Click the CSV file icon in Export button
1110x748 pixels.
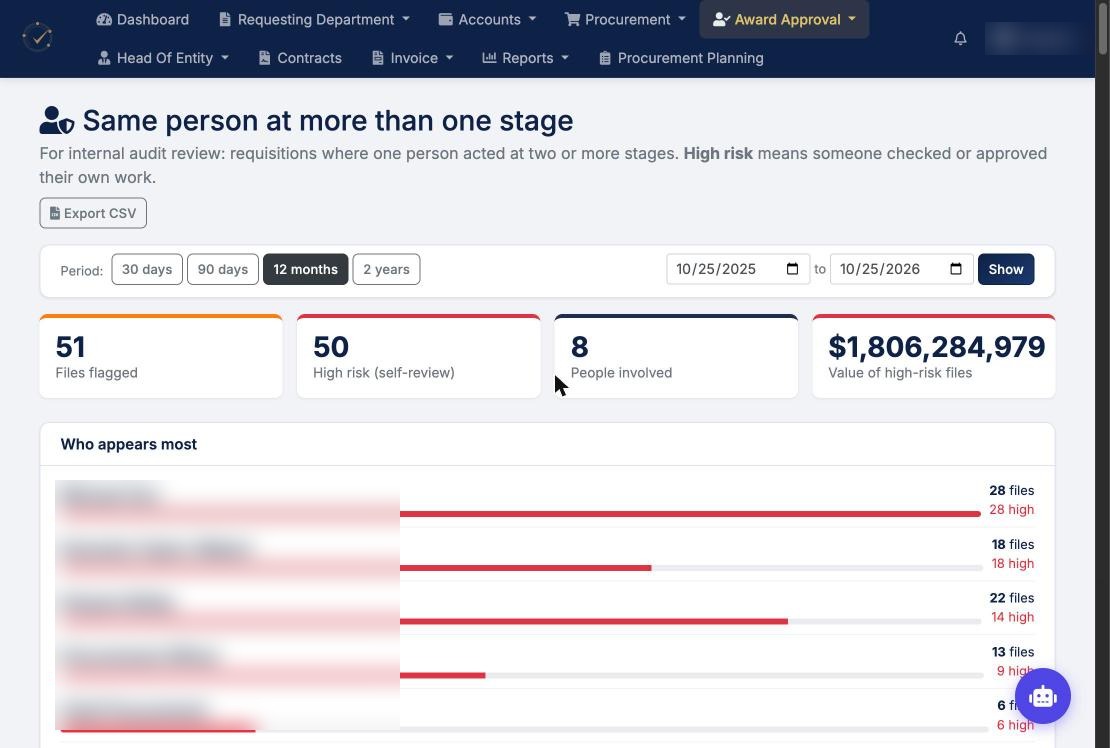tap(55, 213)
